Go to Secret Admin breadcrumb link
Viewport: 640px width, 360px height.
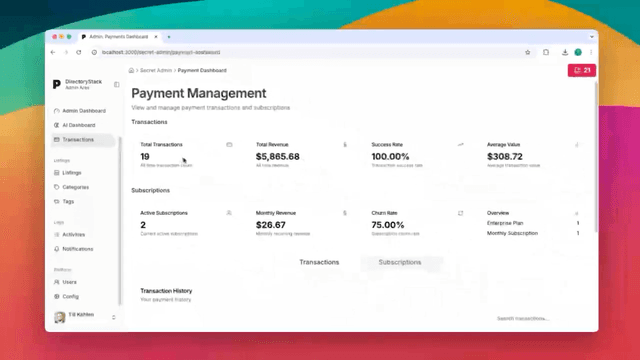(x=156, y=70)
